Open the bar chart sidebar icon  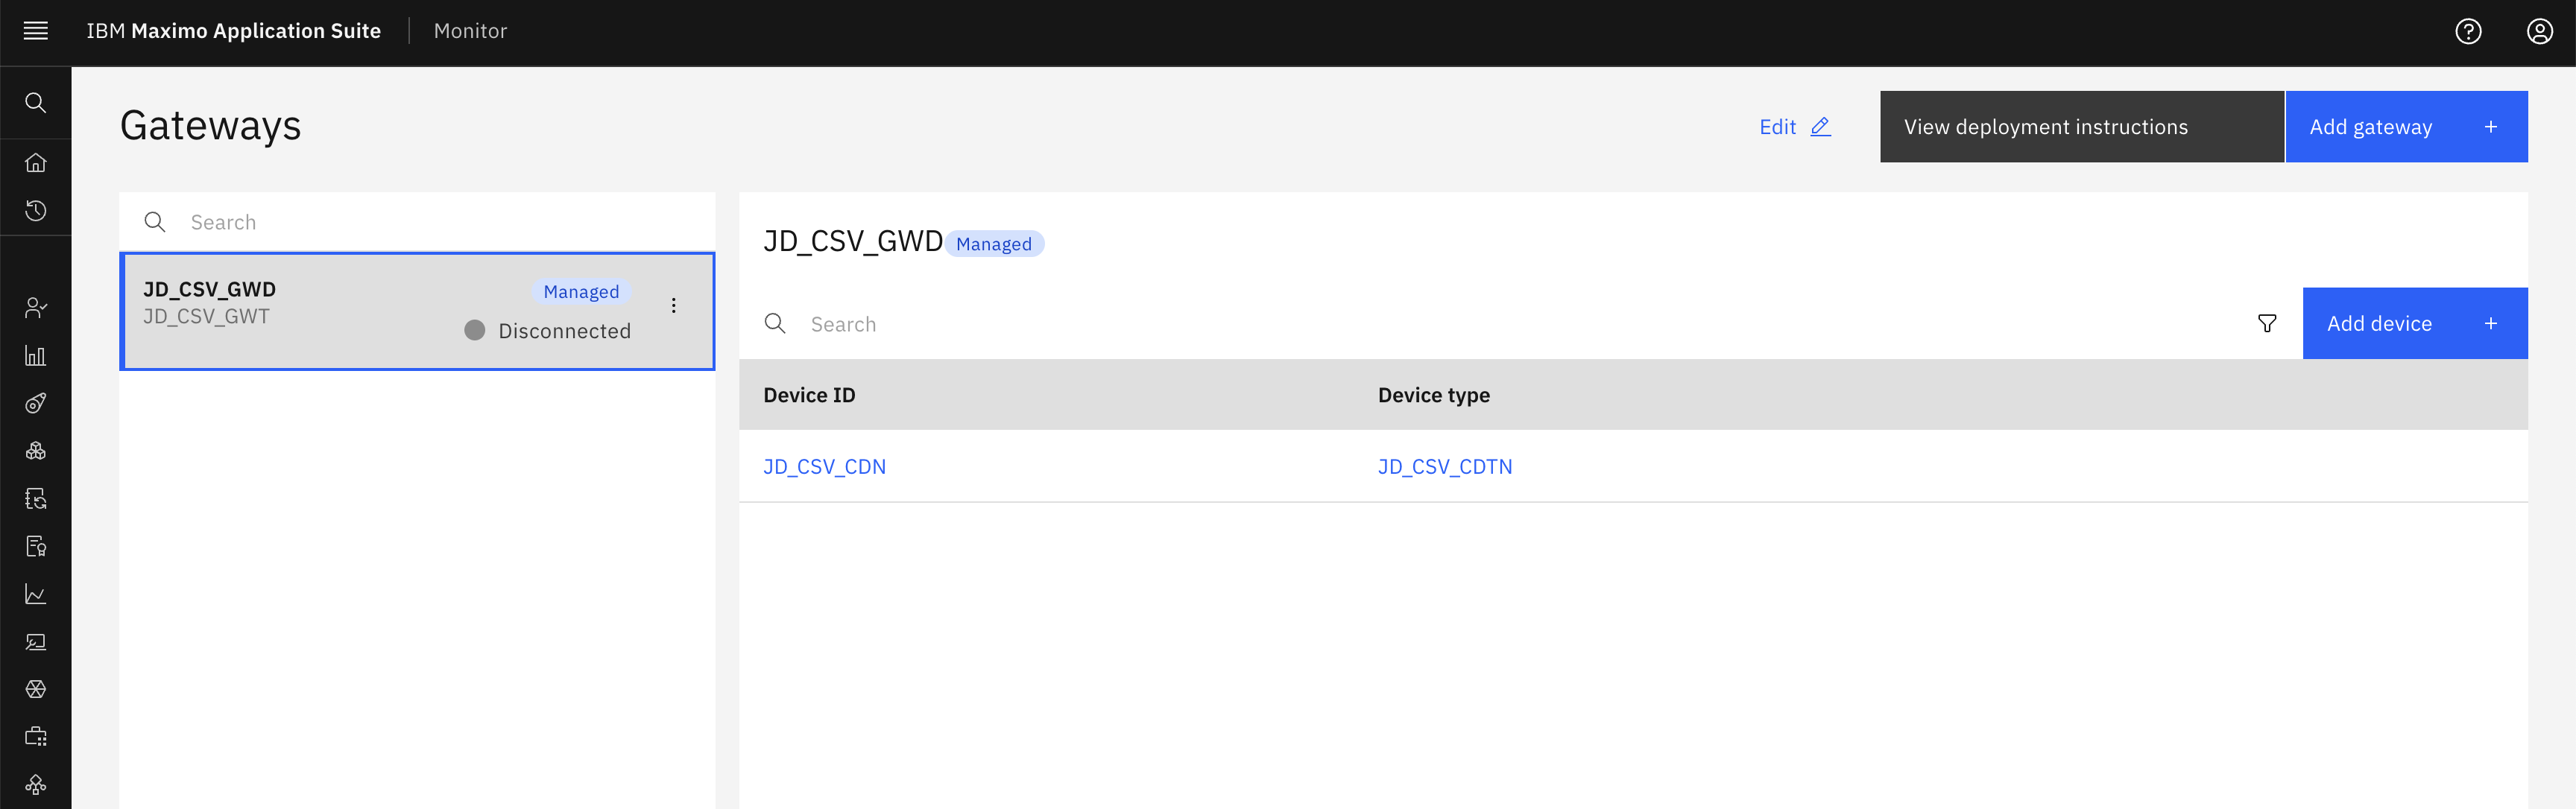click(x=36, y=355)
